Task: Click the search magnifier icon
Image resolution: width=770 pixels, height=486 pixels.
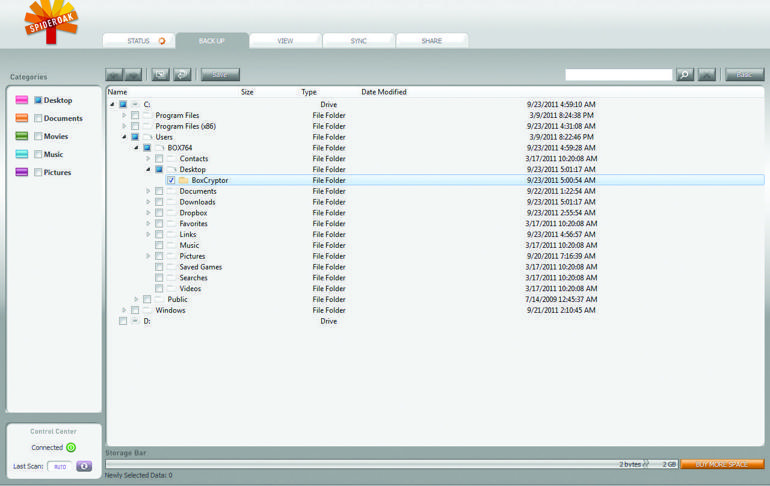Action: tap(685, 75)
